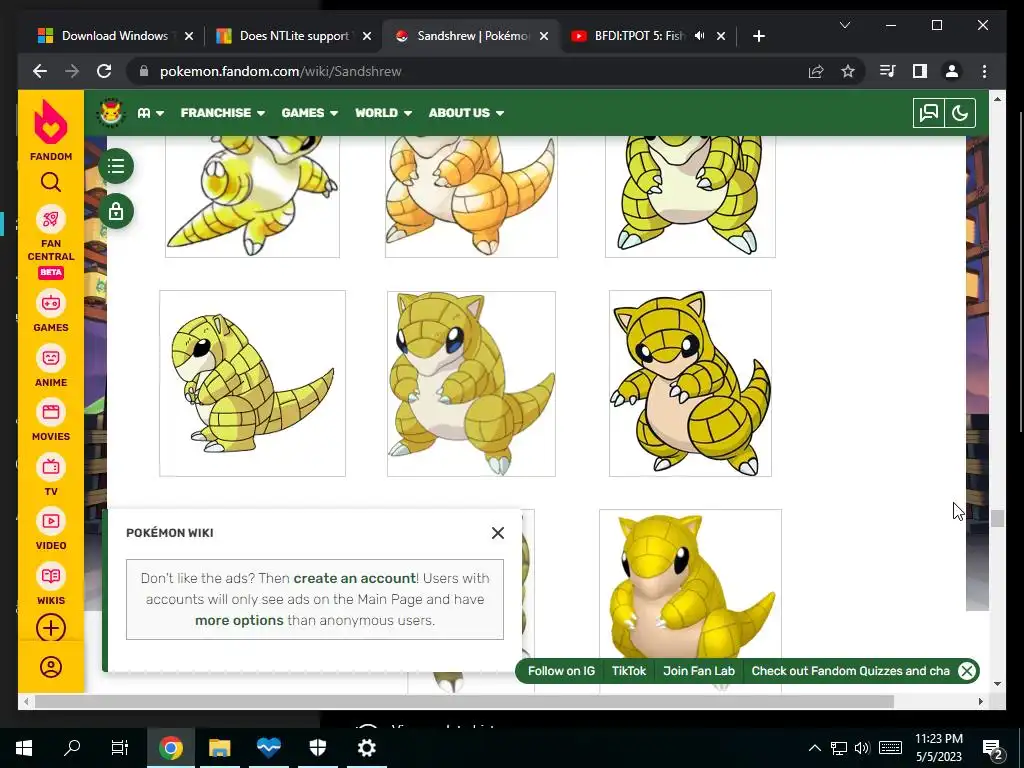The image size is (1024, 768).
Task: Open the bold-outlined Sandshrew artwork
Action: (690, 383)
